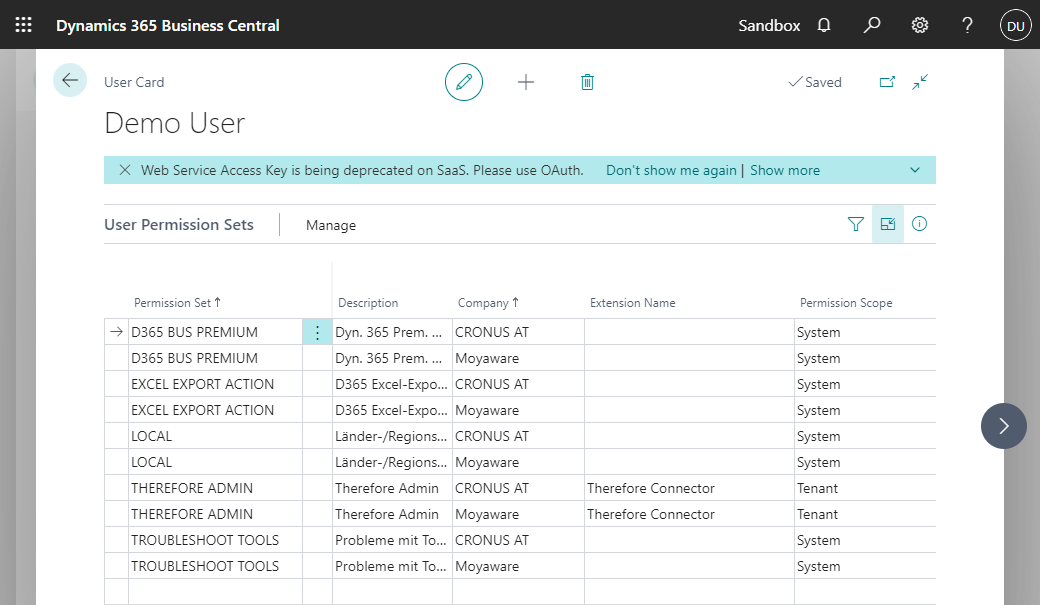Open the card in new window
This screenshot has width=1040, height=605.
tap(887, 82)
